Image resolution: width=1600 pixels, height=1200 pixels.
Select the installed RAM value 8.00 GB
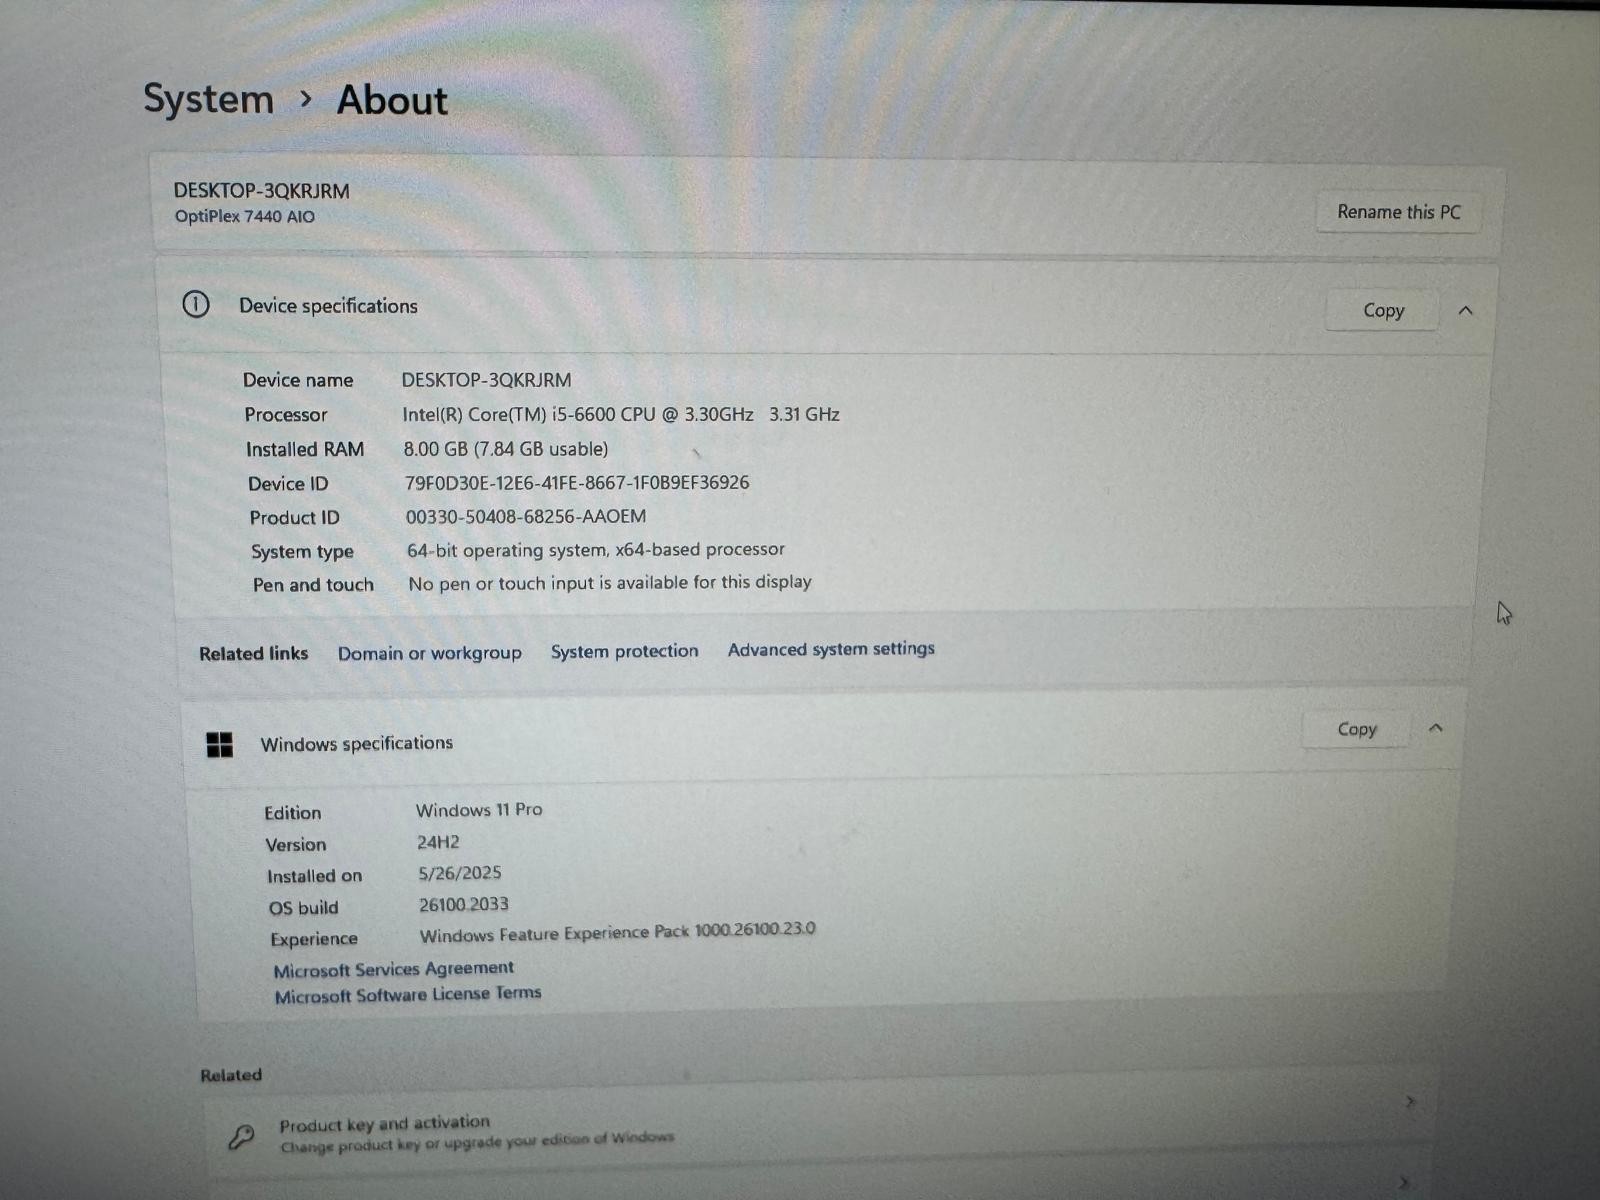[506, 449]
